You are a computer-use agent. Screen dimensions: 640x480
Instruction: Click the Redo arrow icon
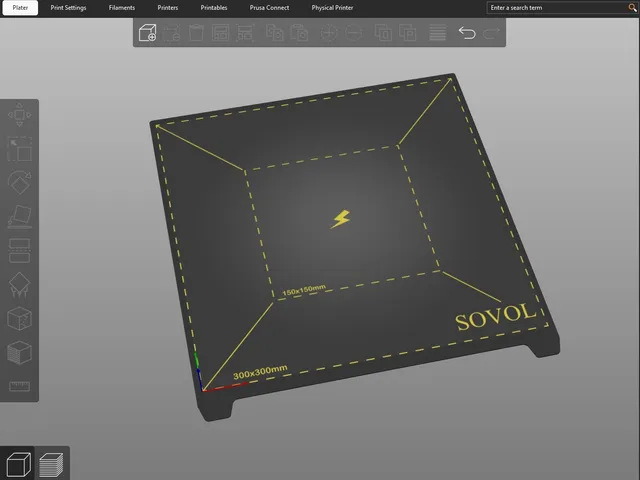coord(491,33)
